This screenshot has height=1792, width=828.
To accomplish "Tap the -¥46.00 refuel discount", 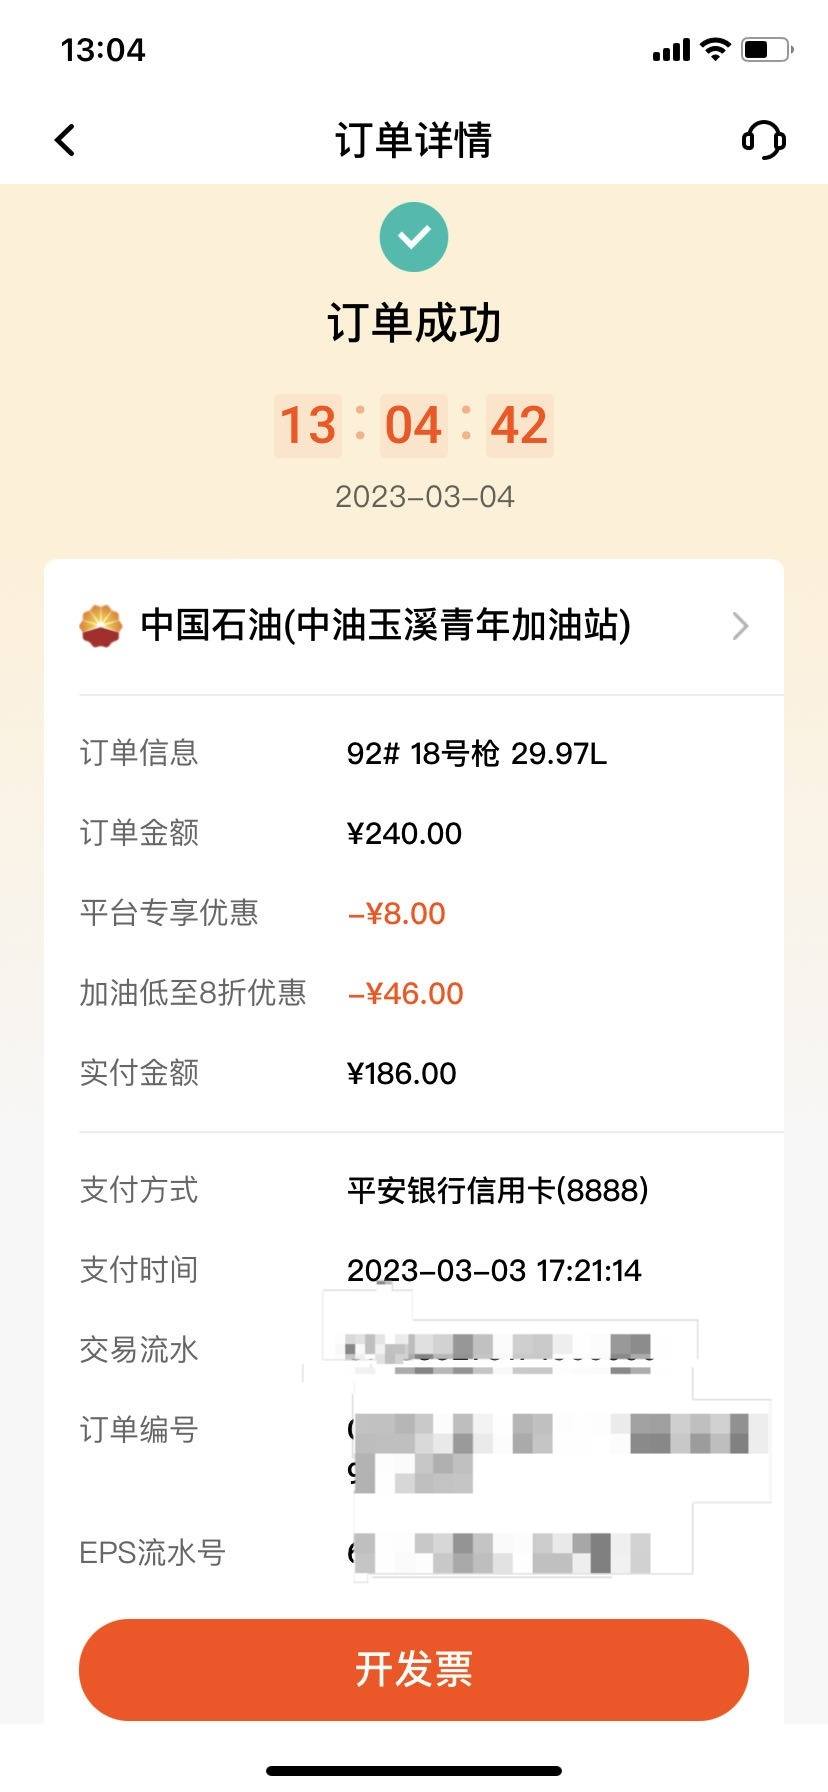I will pos(405,993).
